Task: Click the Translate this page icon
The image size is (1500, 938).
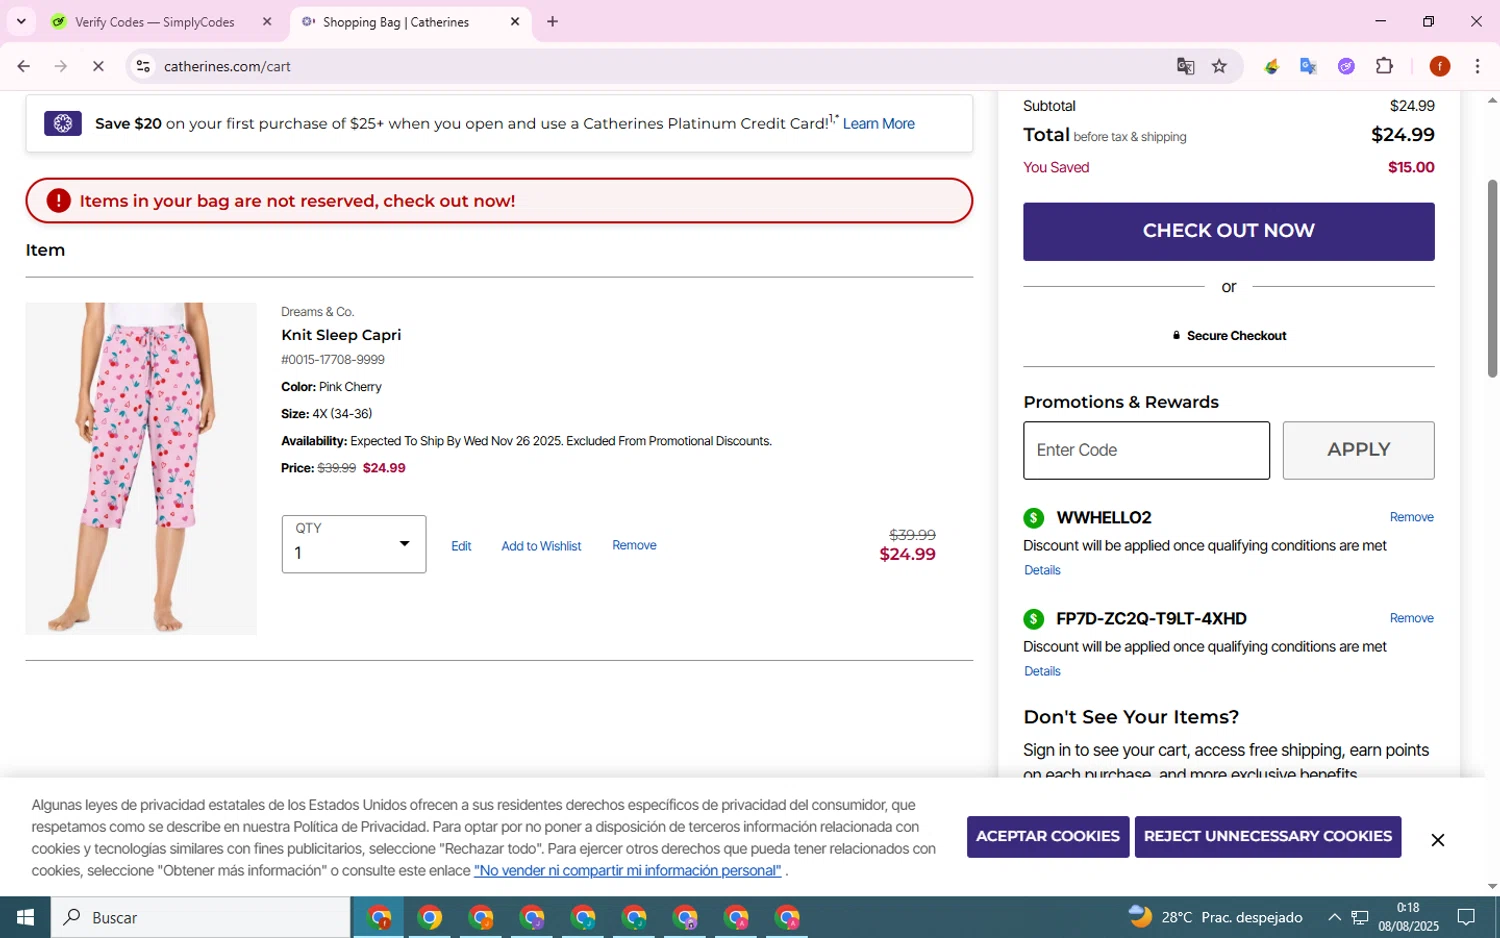Action: coord(1185,67)
